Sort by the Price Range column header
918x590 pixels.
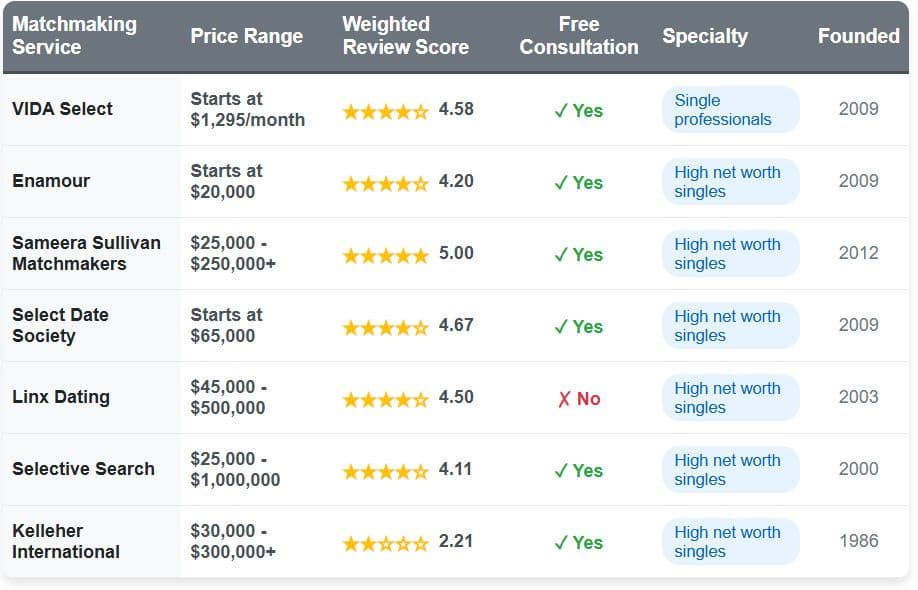[246, 36]
